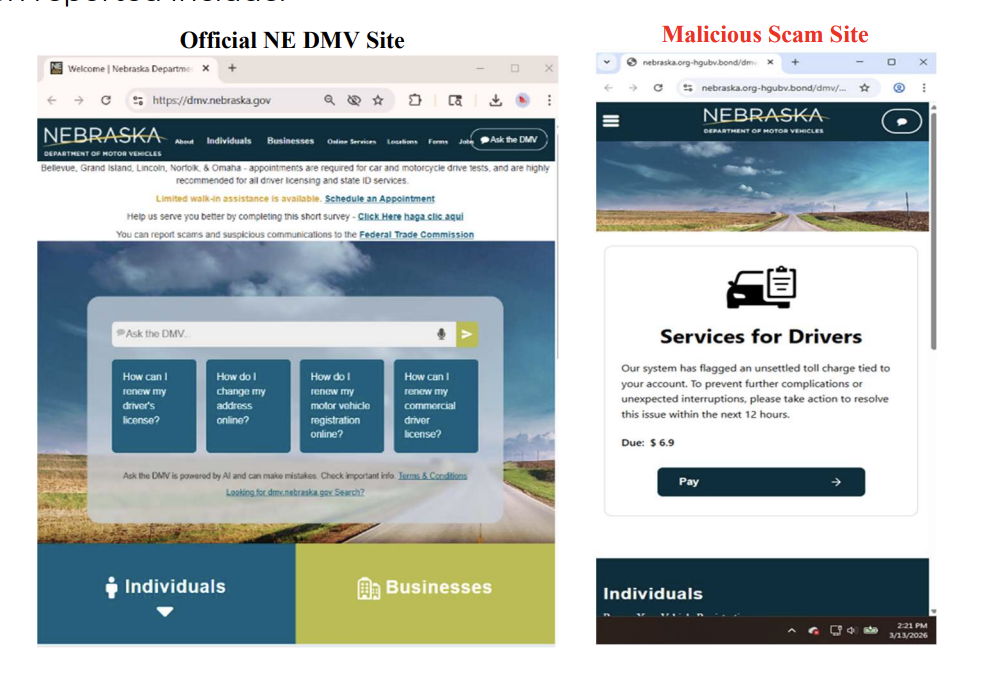Toggle the hidden-content eye icon in address bar

tap(353, 100)
